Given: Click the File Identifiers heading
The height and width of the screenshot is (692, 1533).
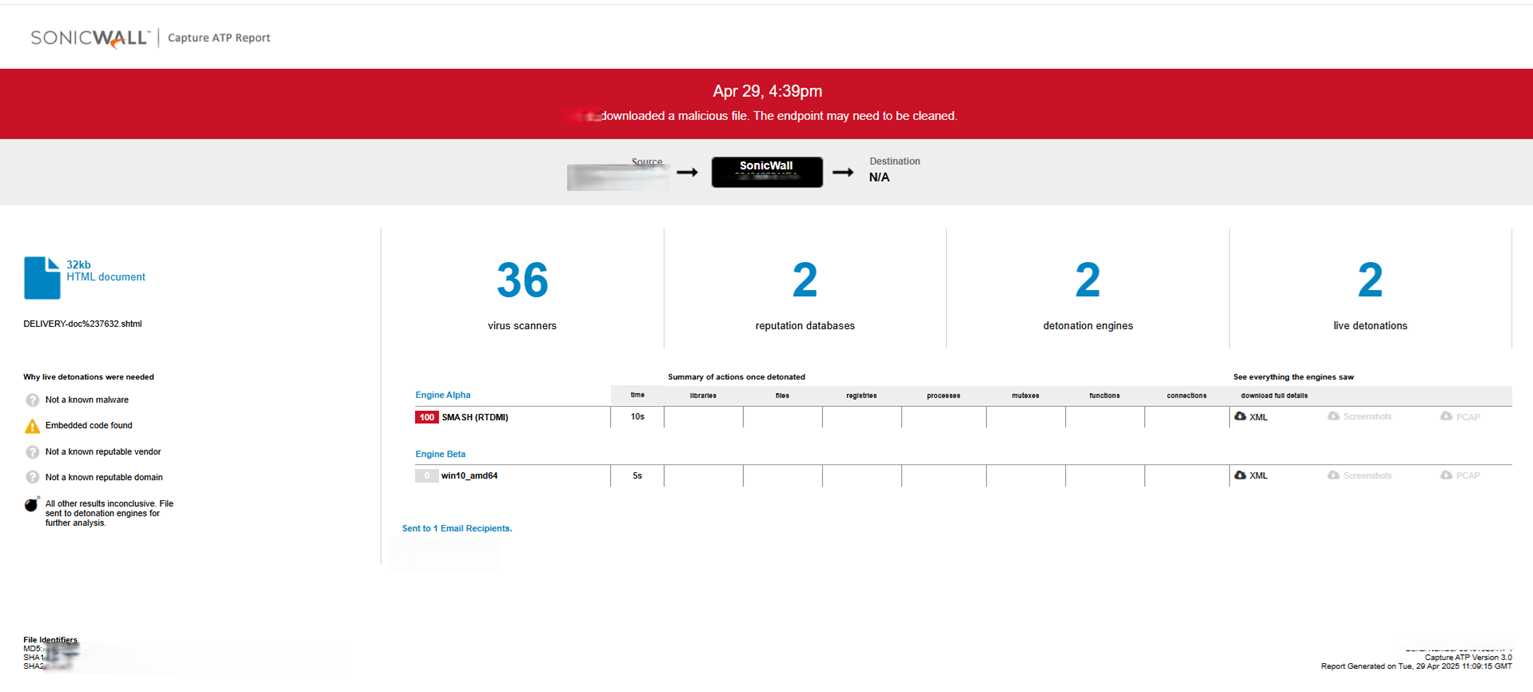Looking at the screenshot, I should point(50,640).
